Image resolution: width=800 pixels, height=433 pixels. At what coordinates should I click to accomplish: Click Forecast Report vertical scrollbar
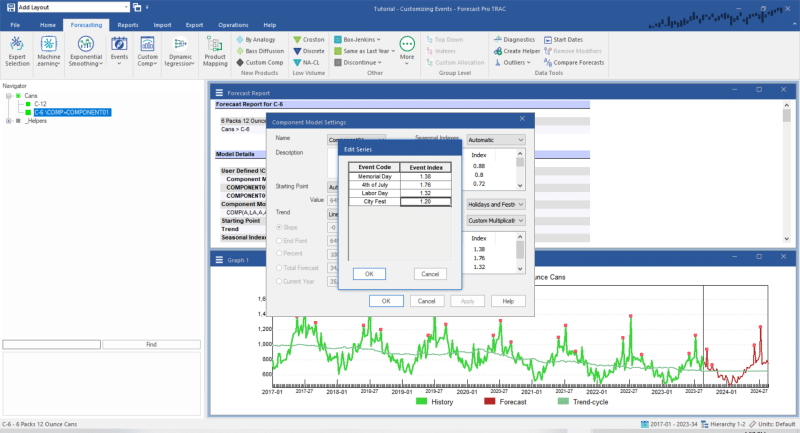point(786,171)
